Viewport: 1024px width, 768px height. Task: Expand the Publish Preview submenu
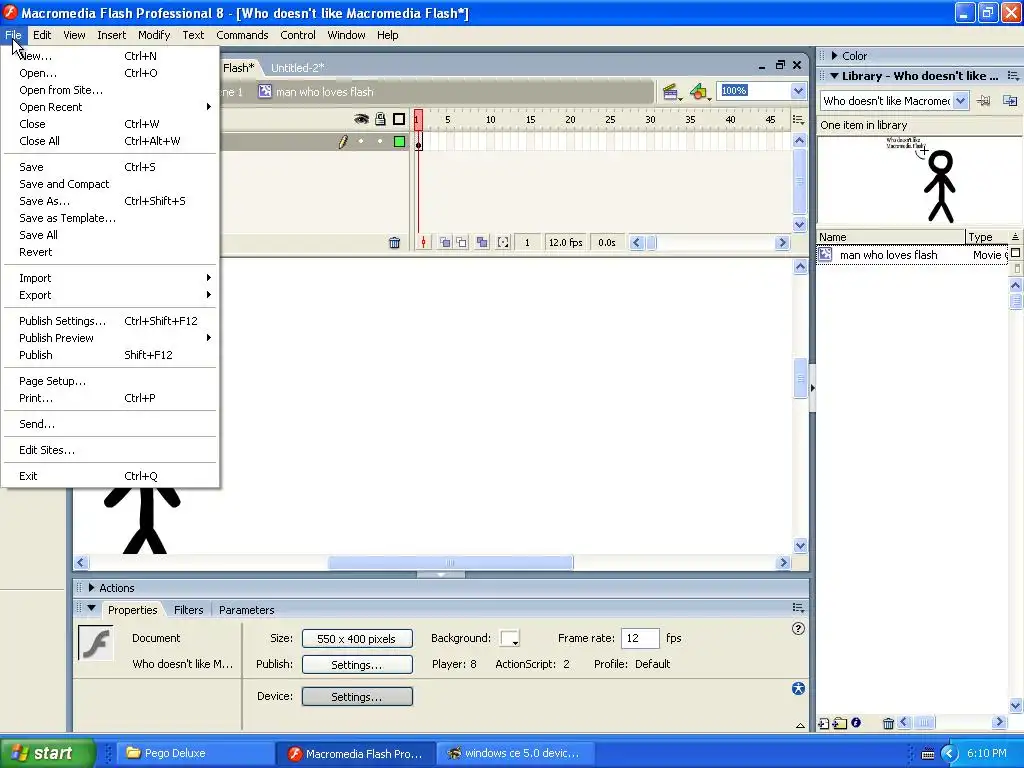[x=110, y=338]
